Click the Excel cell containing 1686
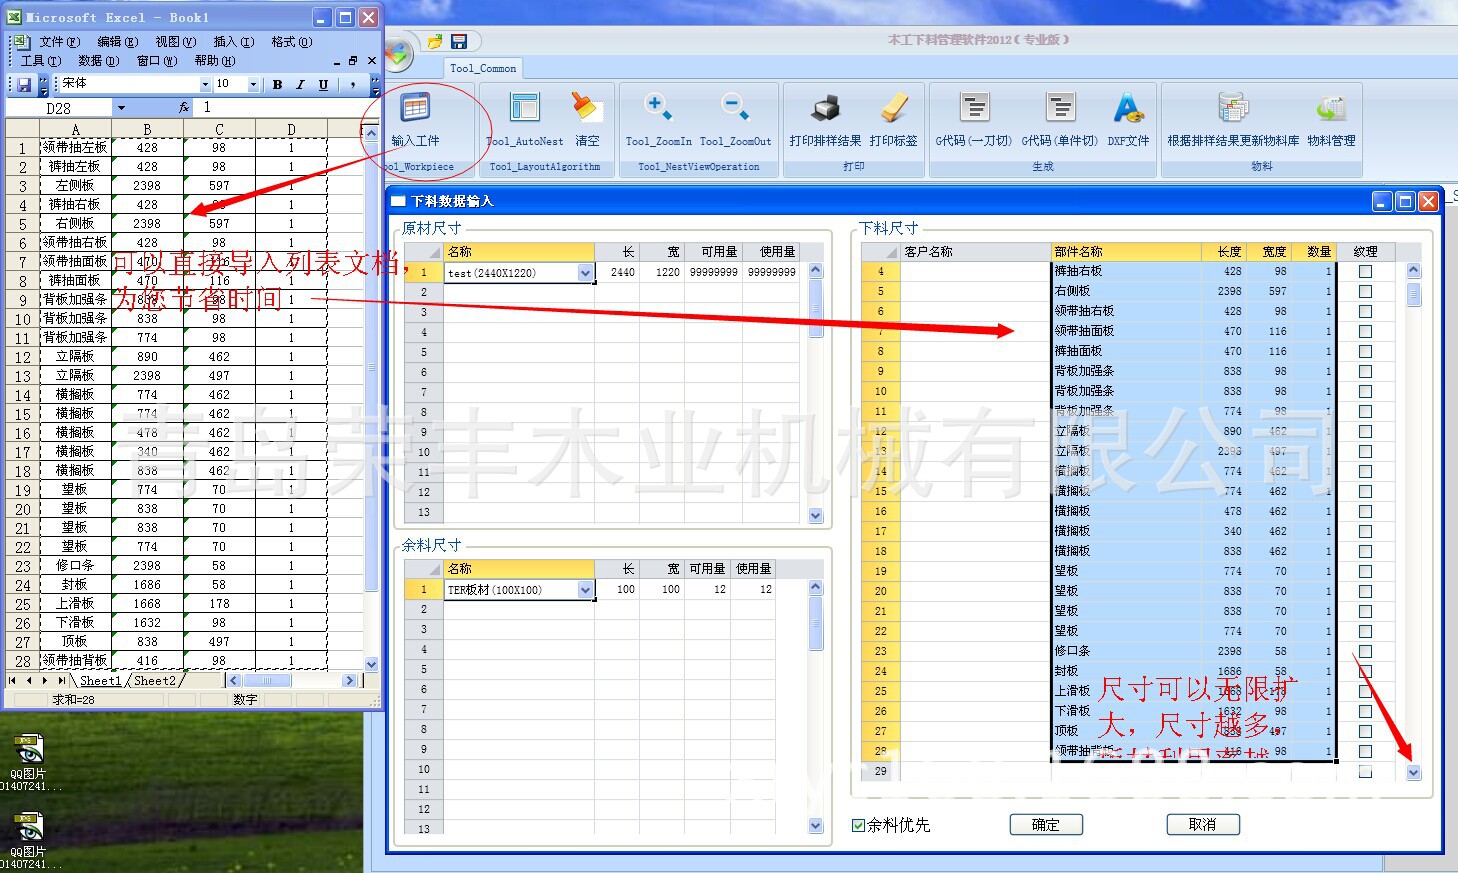This screenshot has width=1458, height=873. (147, 585)
